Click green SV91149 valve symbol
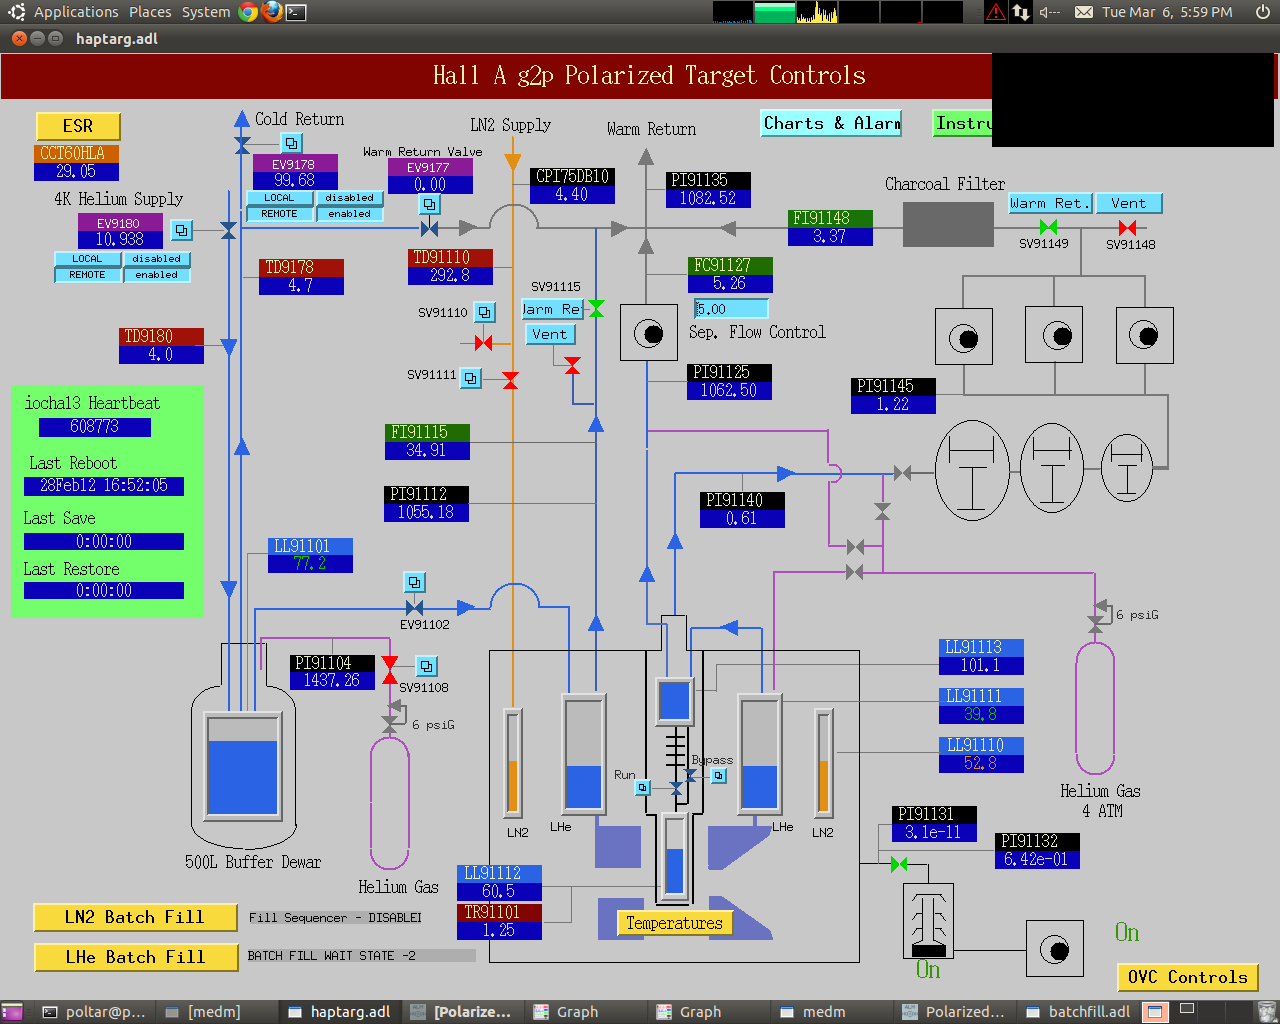Screen dimensions: 1280x1024 pos(1048,228)
